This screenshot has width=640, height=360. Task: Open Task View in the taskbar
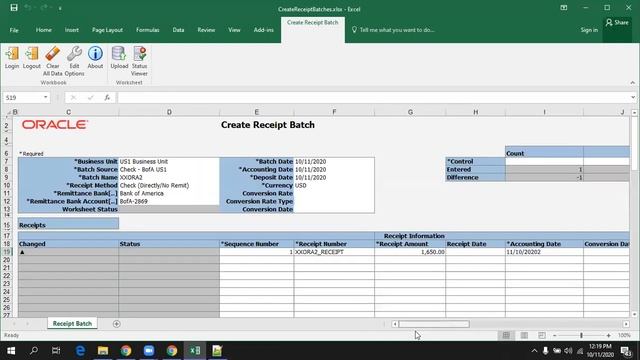(x=56, y=351)
